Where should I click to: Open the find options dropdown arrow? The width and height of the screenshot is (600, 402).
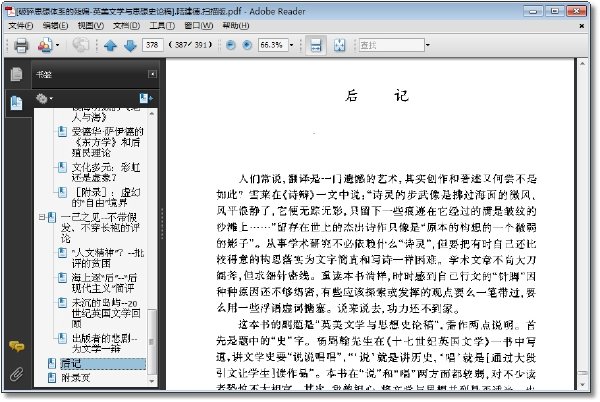click(x=428, y=45)
